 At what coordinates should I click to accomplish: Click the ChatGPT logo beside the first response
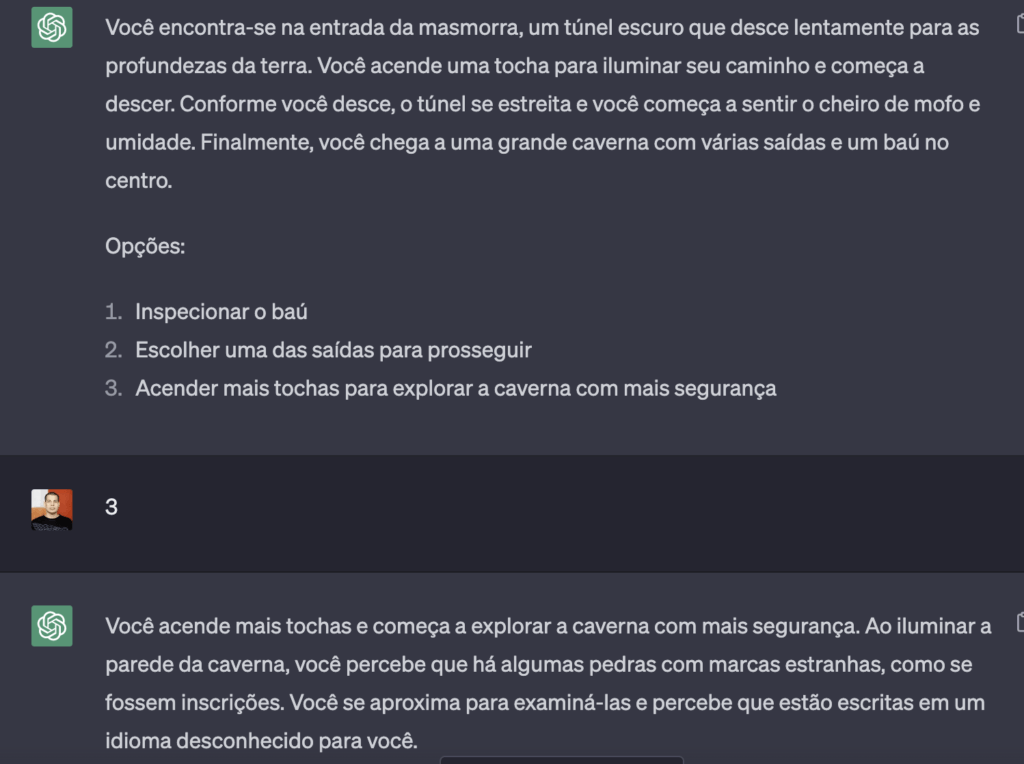tap(52, 27)
